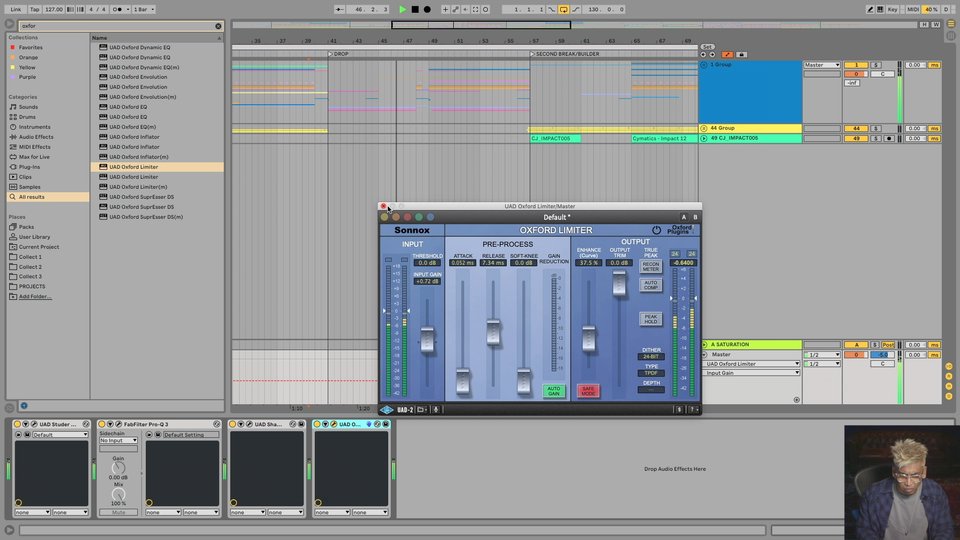The height and width of the screenshot is (540, 960).
Task: Solo the 44 Group track
Action: pos(876,129)
